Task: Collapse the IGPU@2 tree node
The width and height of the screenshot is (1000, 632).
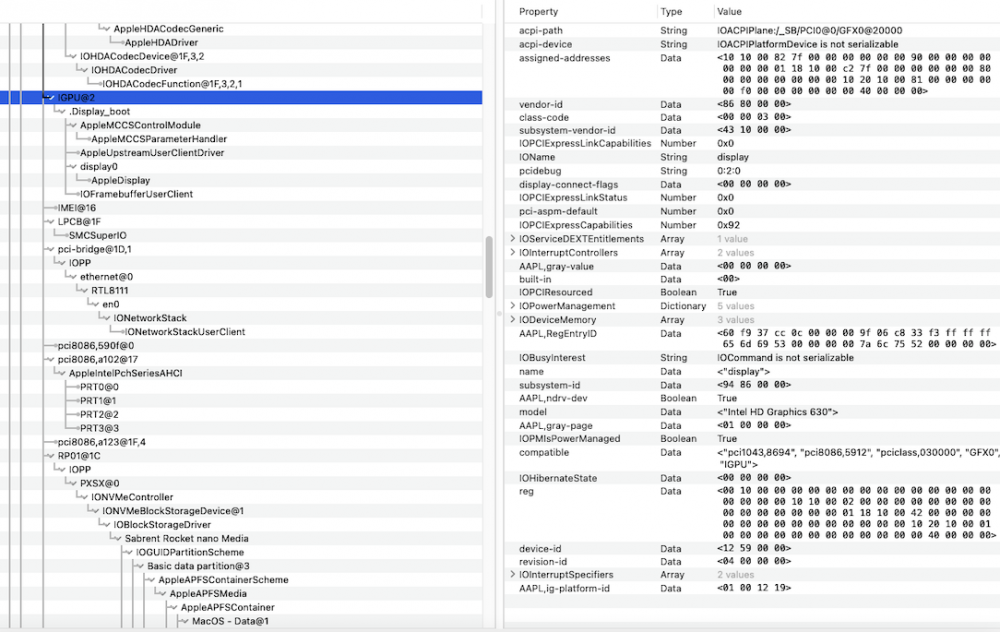Action: [50, 98]
